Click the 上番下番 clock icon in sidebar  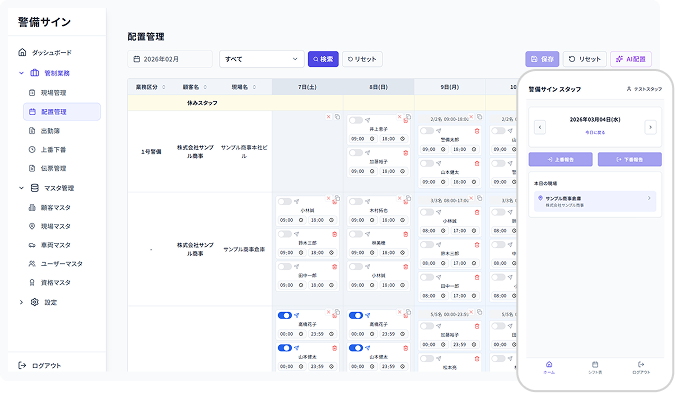(x=32, y=149)
